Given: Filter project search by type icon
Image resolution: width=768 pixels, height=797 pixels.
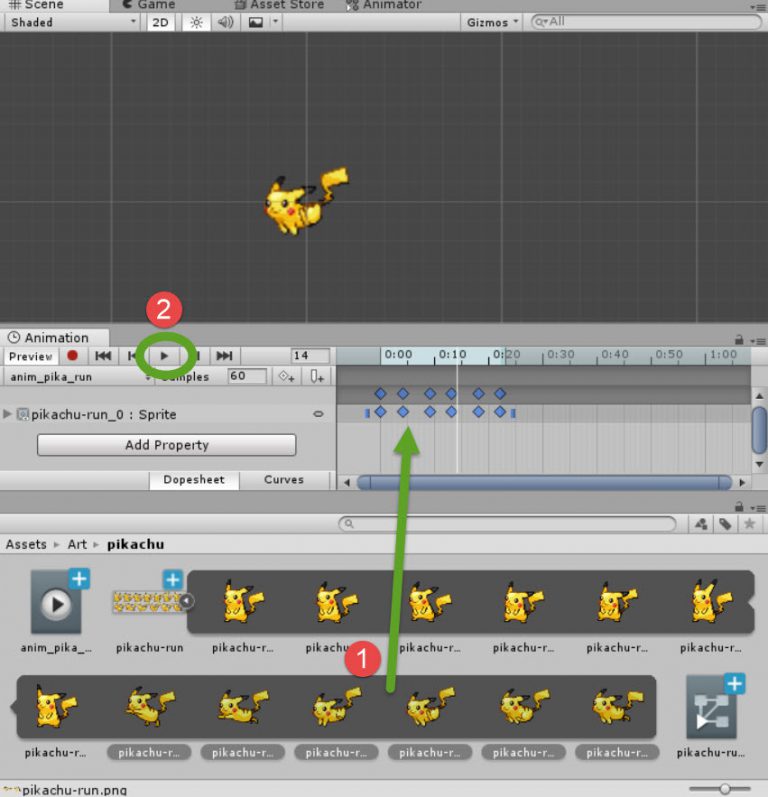Looking at the screenshot, I should [701, 524].
